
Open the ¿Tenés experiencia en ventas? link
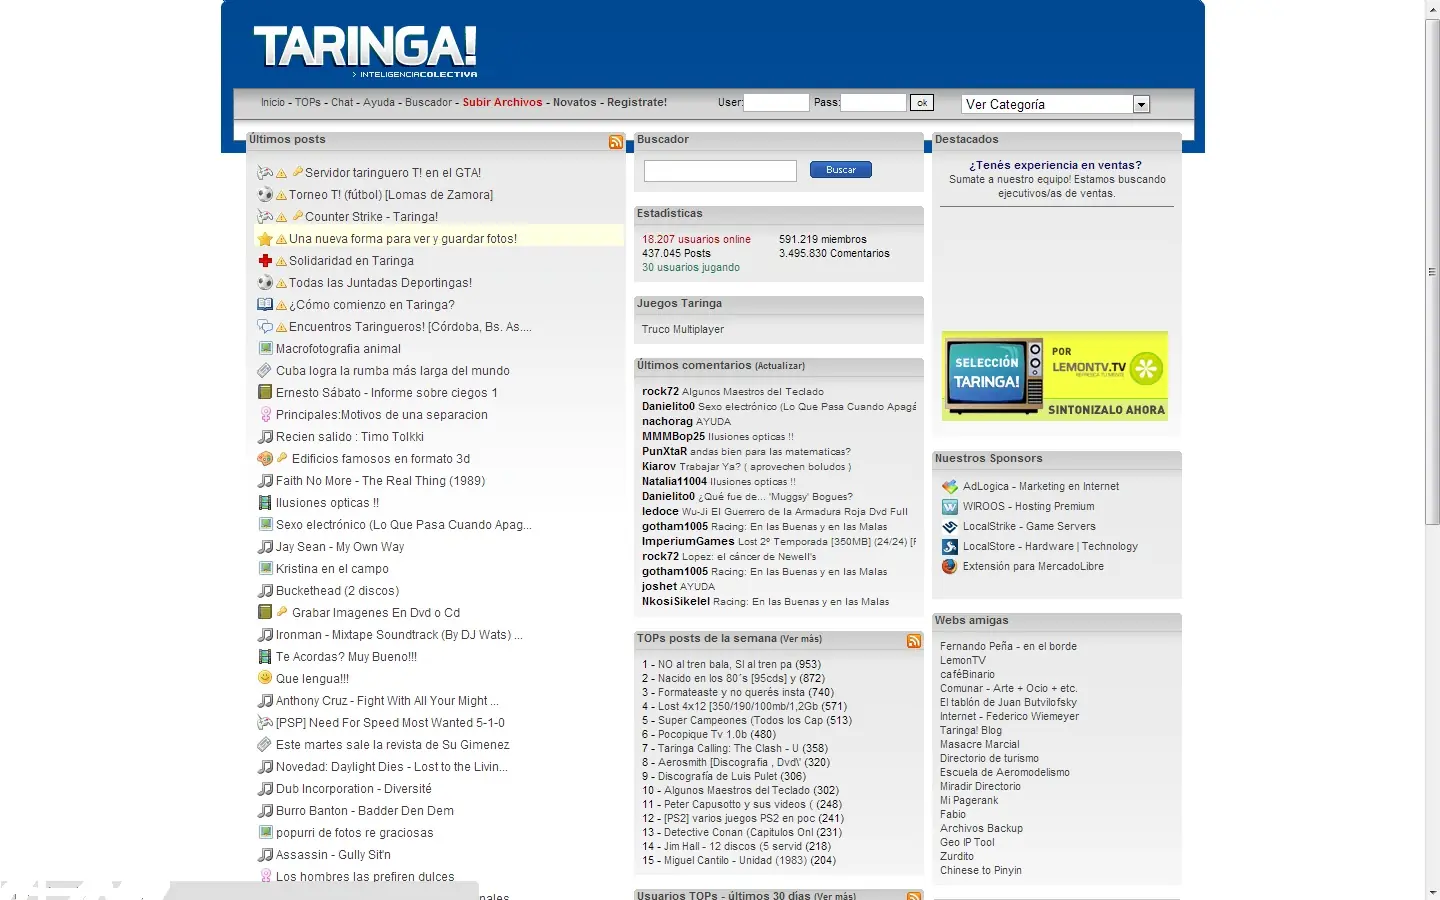point(1055,165)
